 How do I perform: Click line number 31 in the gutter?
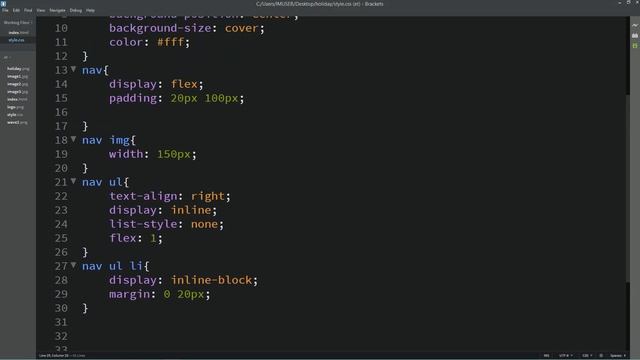[x=61, y=322]
